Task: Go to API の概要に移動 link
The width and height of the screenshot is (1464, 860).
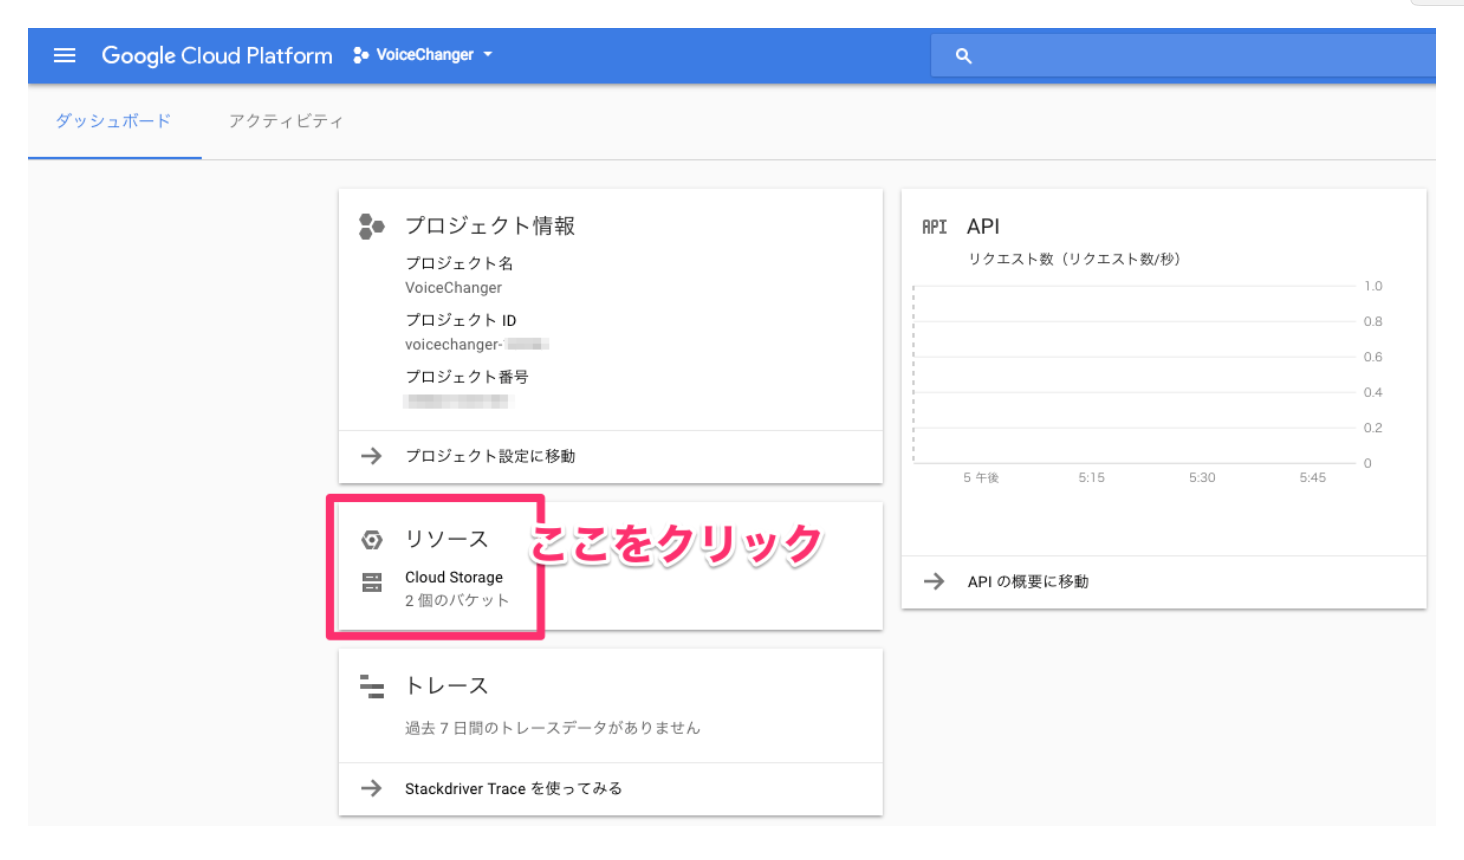Action: [x=1028, y=582]
